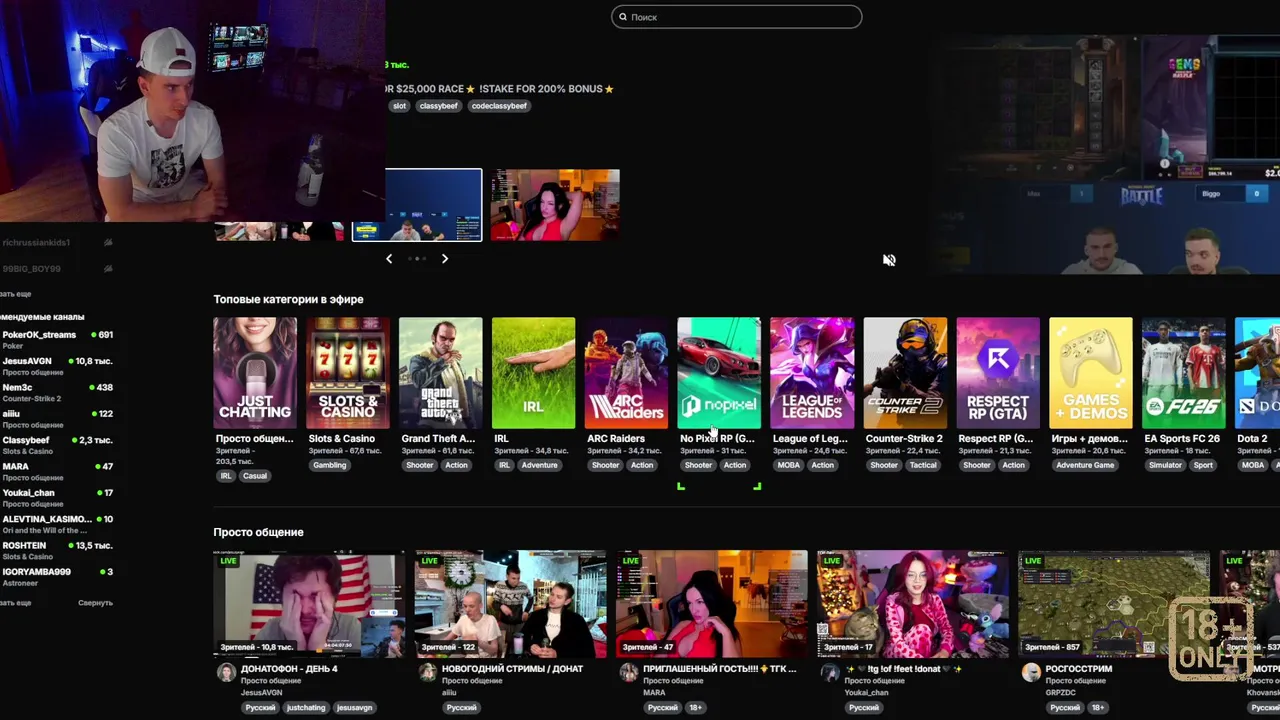Open MARA avatar under ПРИГЛАШЕННЫЙ ГОСТЬ stream

[x=628, y=673]
